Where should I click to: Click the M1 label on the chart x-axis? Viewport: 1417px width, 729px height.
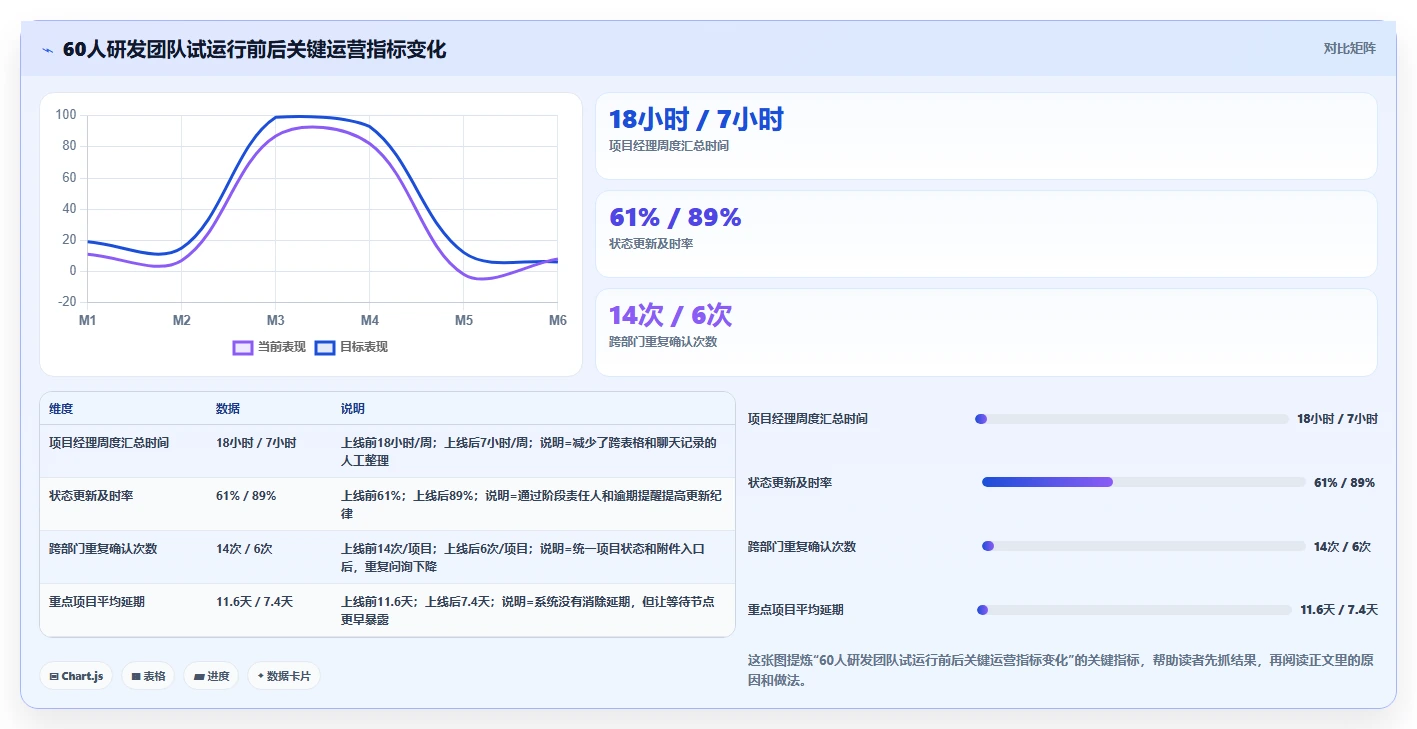click(x=87, y=320)
